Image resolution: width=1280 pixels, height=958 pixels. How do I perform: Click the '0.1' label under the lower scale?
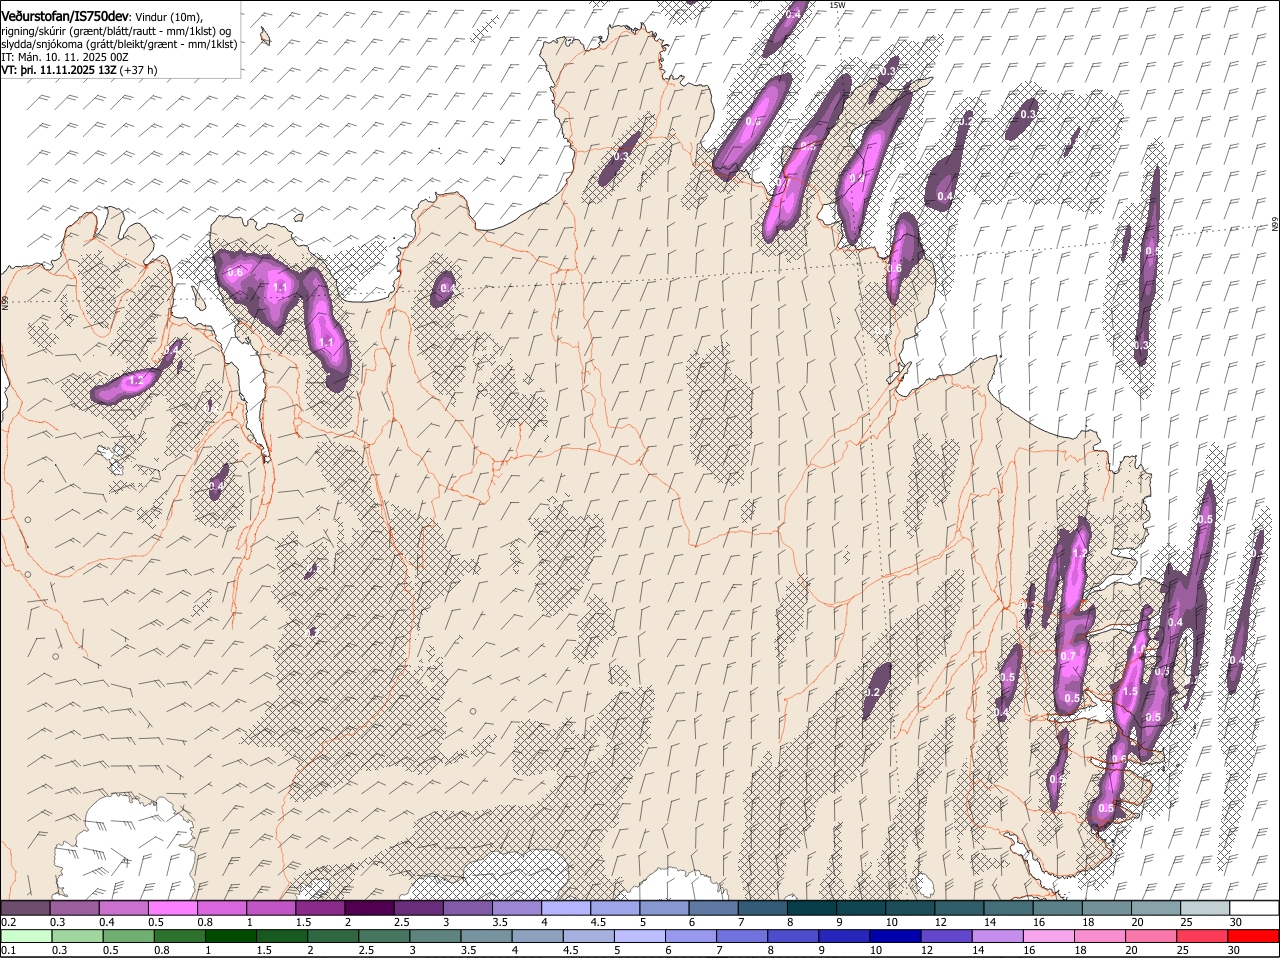click(x=7, y=950)
